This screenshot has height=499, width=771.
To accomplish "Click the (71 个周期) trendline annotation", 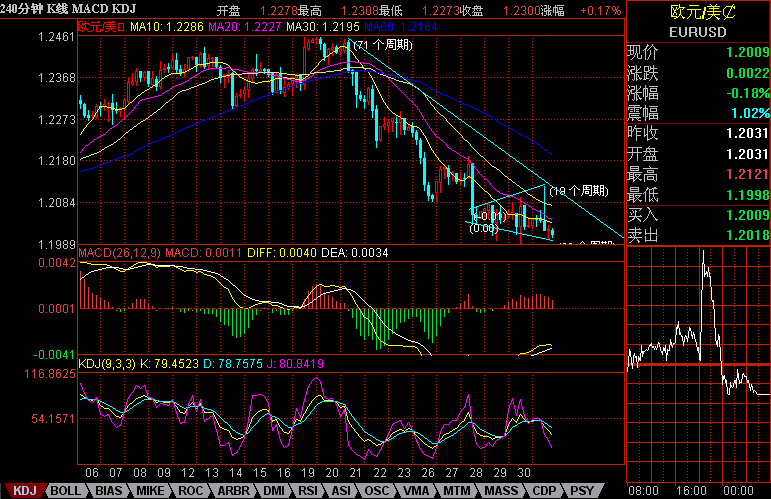I will (x=383, y=45).
